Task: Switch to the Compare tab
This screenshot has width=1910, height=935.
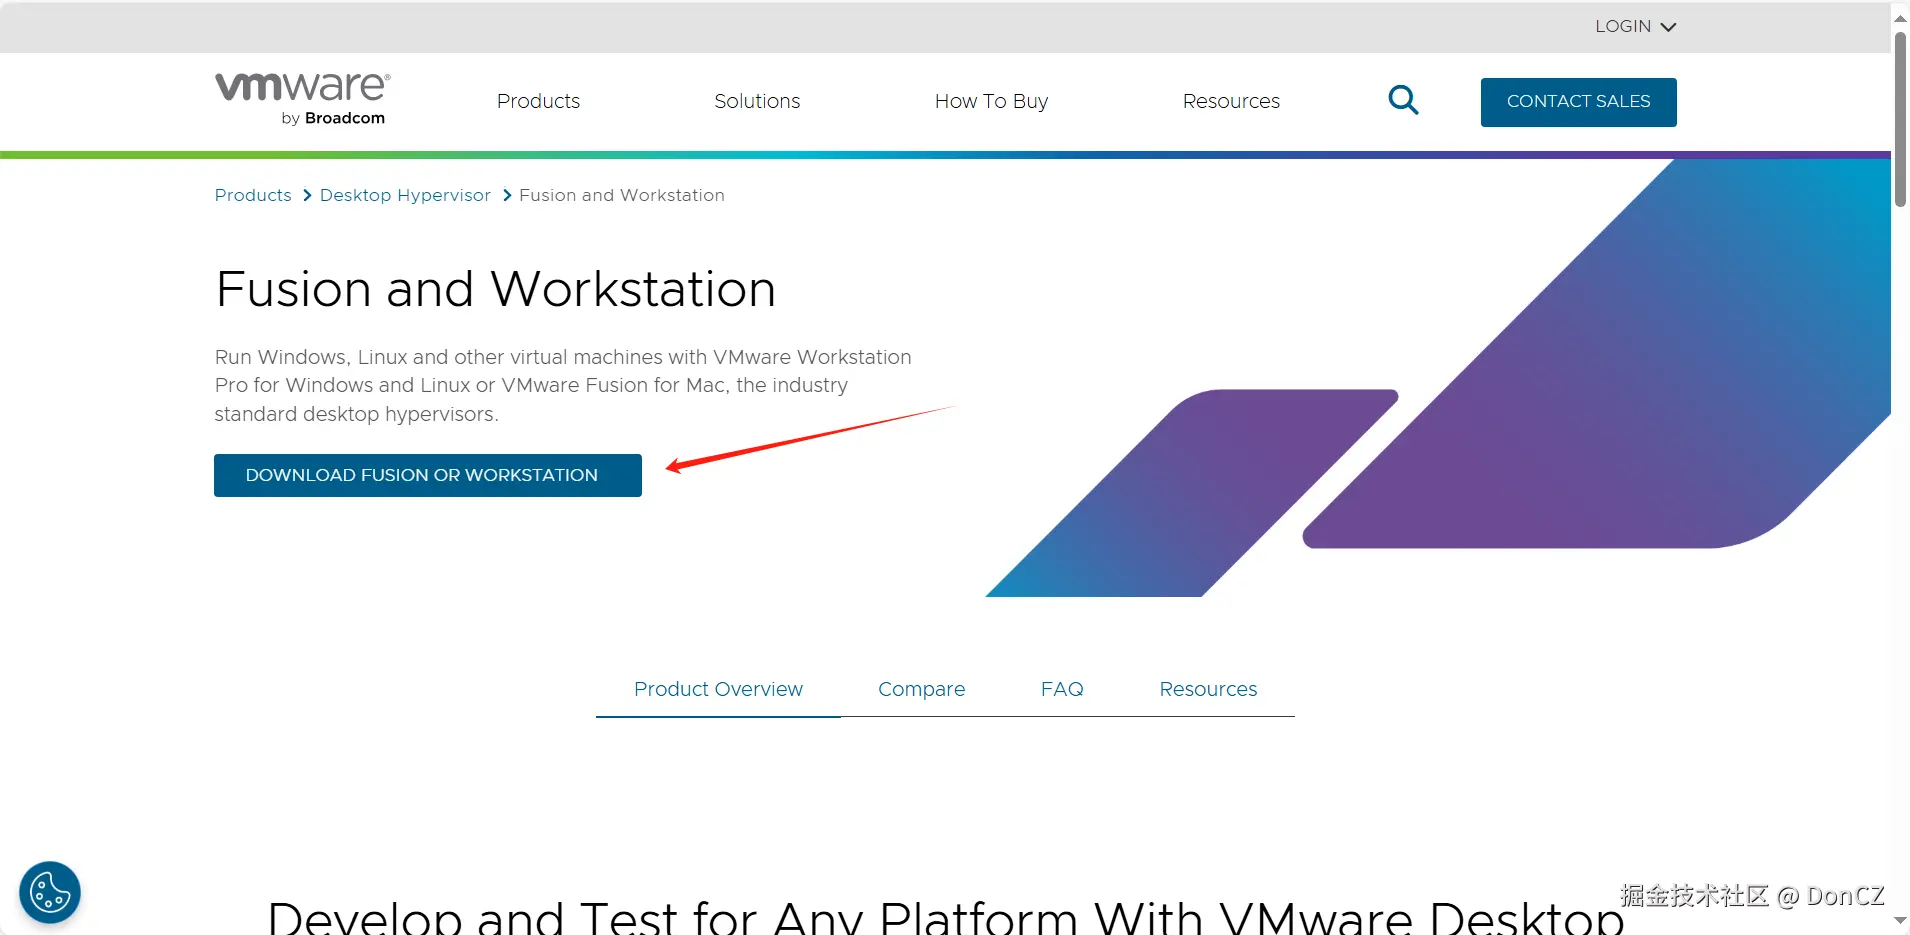Action: click(921, 689)
